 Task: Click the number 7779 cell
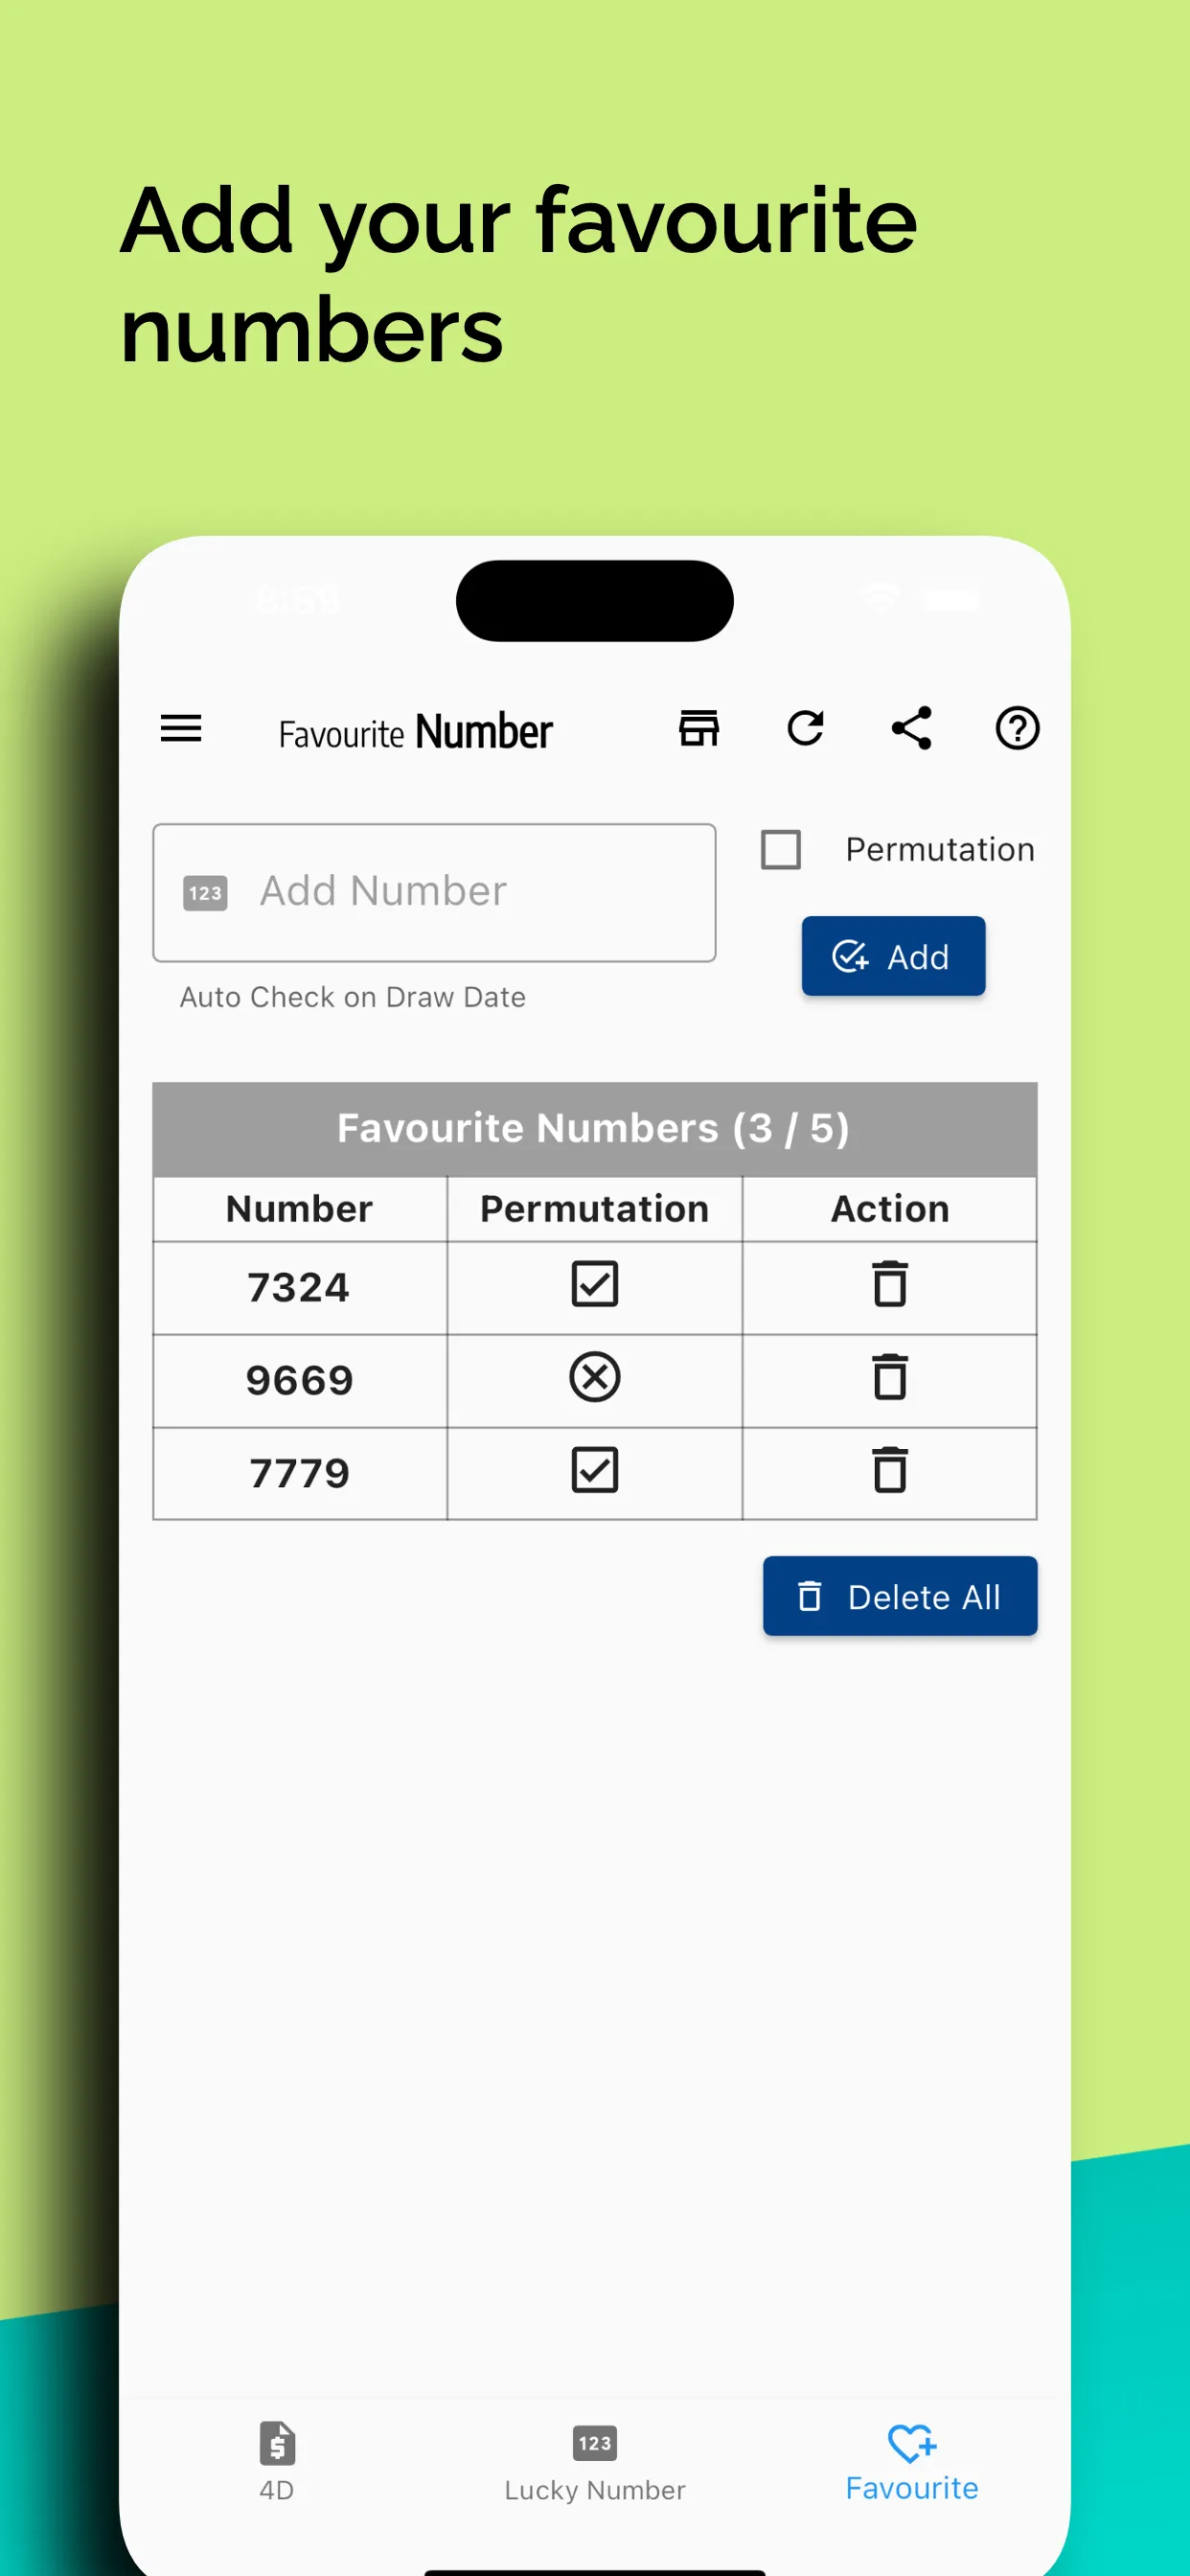299,1474
